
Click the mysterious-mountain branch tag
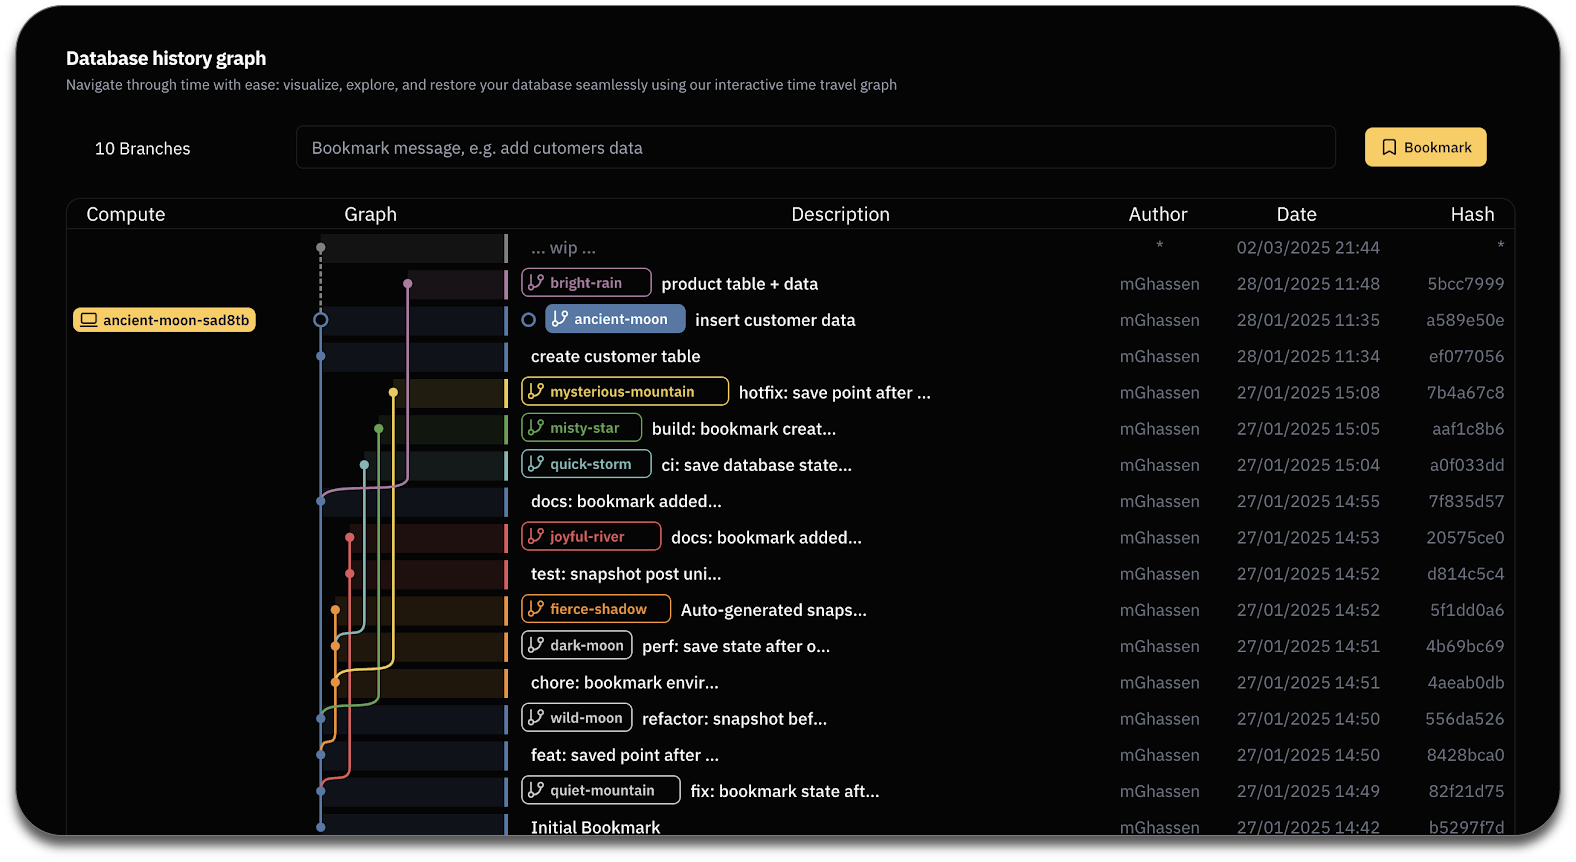(625, 392)
